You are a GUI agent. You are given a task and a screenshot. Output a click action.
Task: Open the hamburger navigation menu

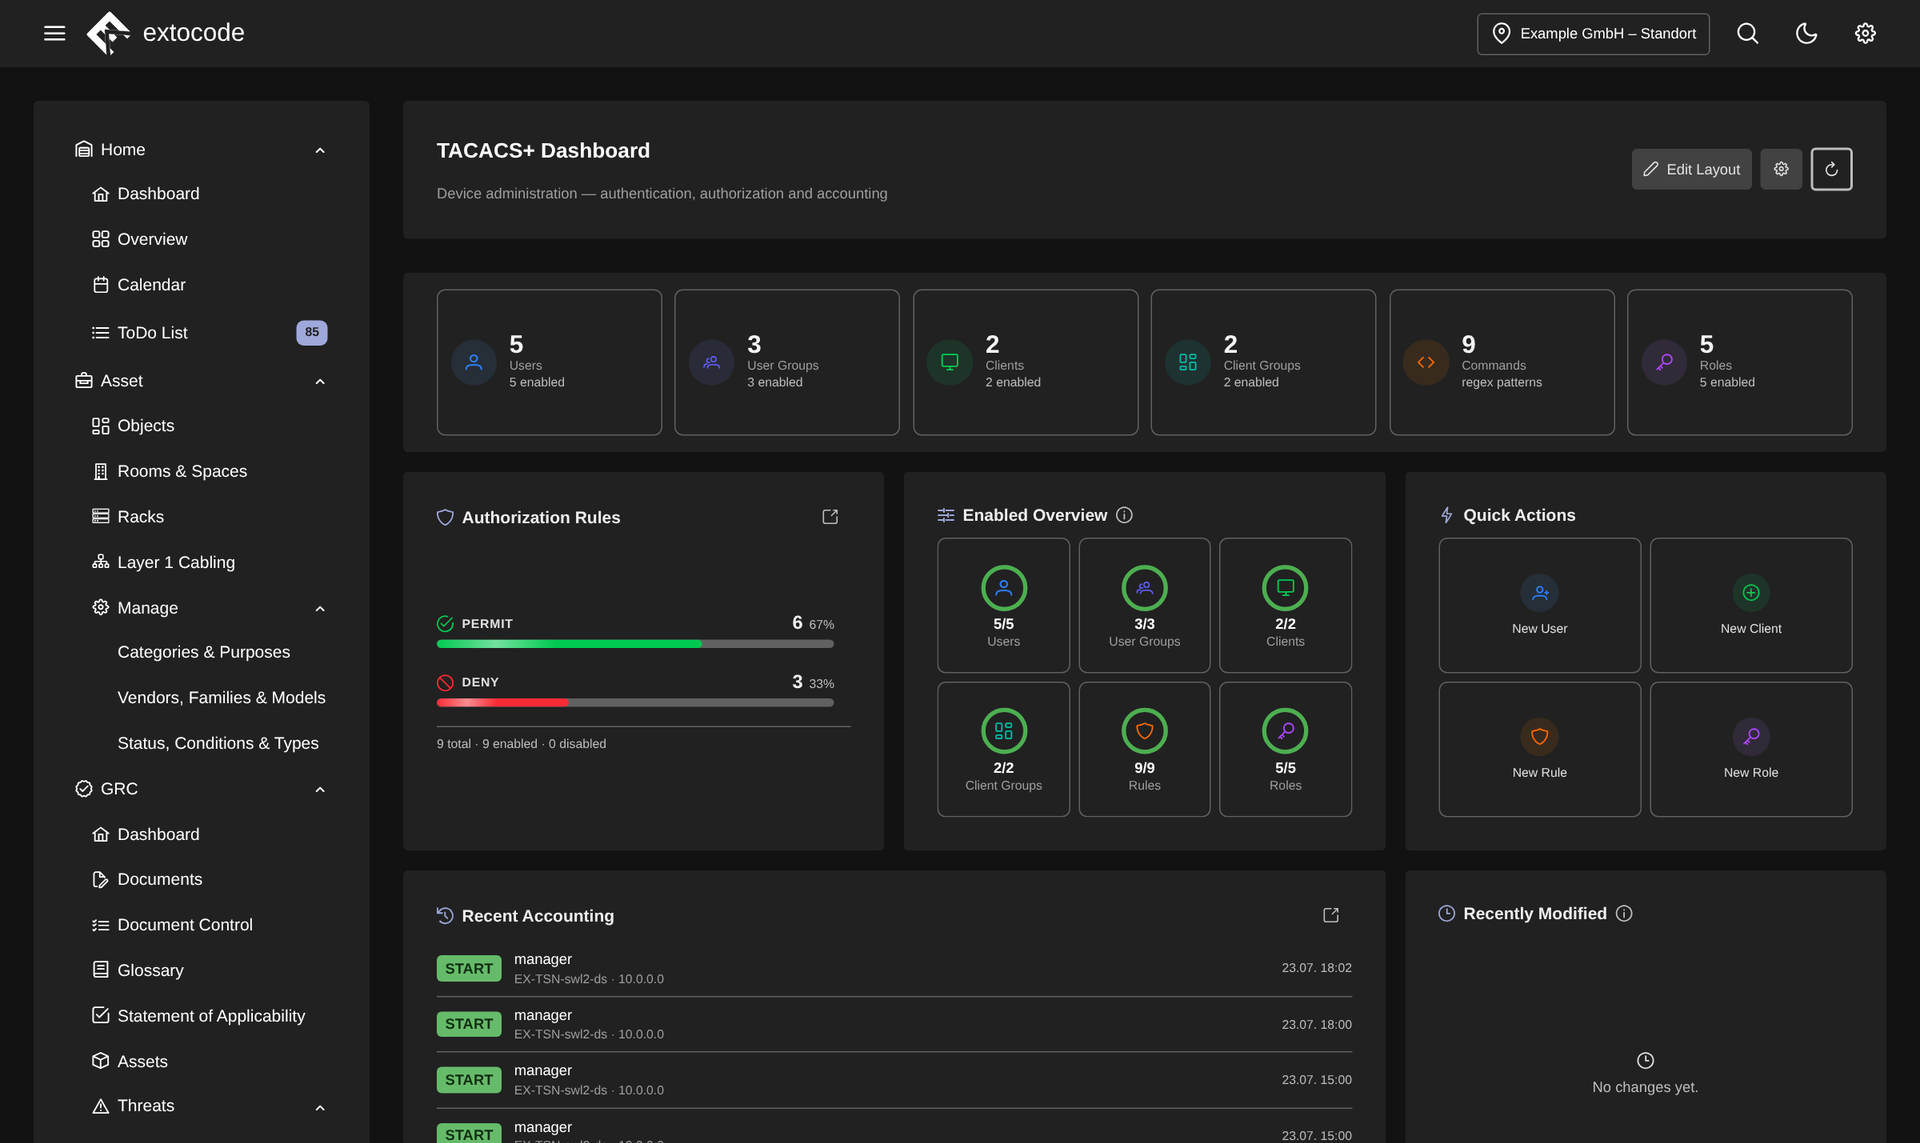point(55,33)
